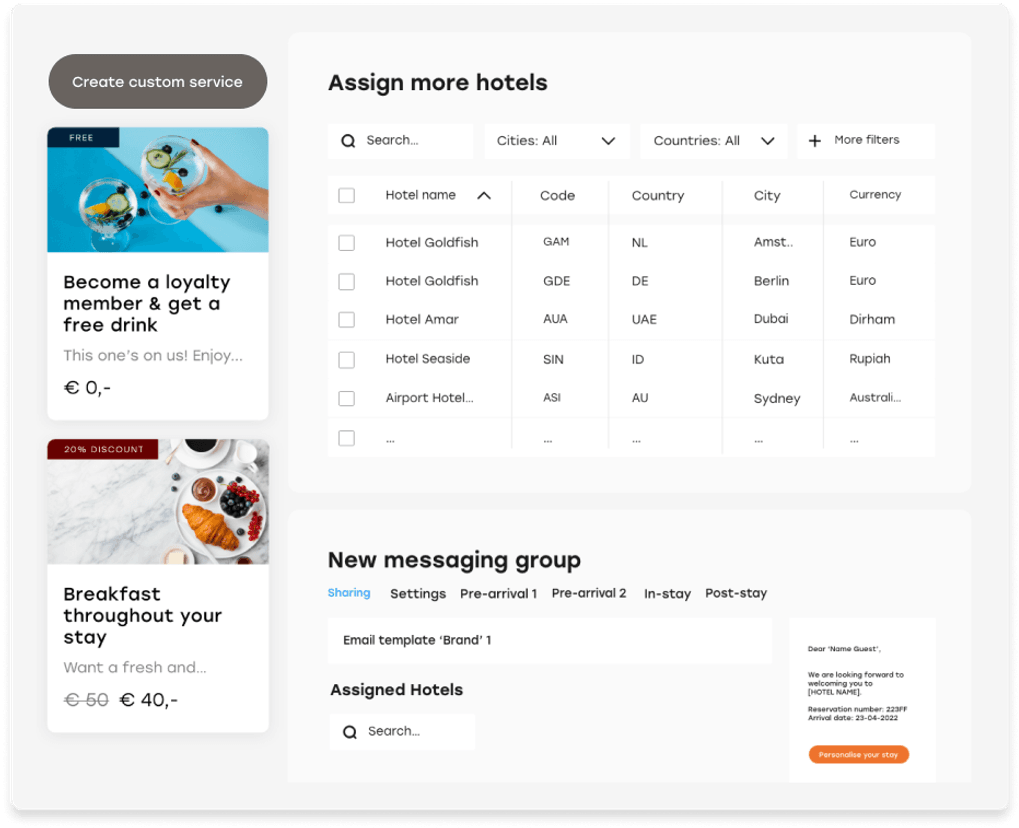Click the Currency column header
This screenshot has height=828, width=1019.
click(x=875, y=195)
